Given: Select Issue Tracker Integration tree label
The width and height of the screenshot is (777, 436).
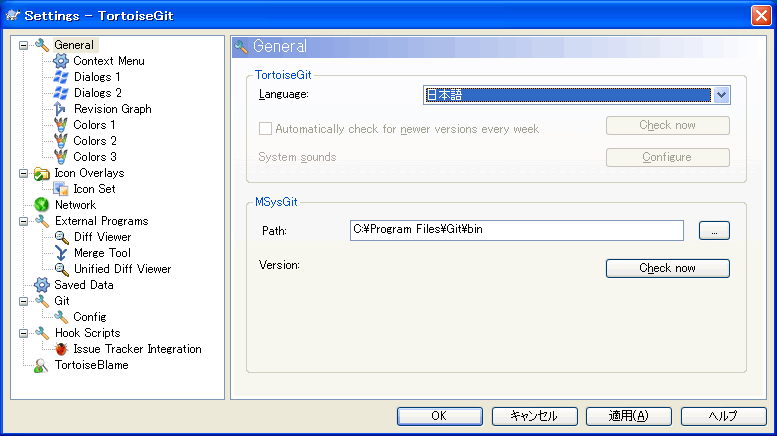Looking at the screenshot, I should click(x=137, y=349).
